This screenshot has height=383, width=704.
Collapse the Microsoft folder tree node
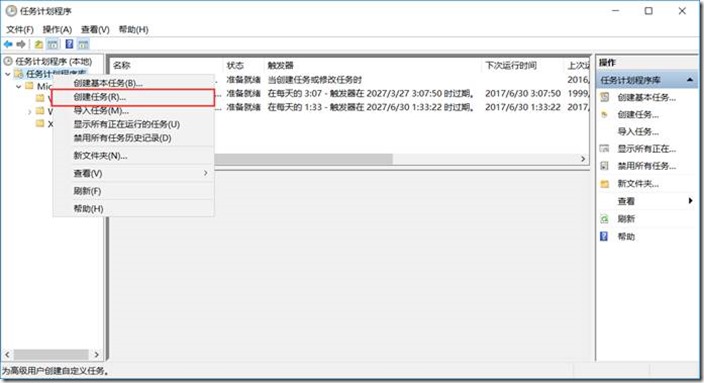[x=18, y=86]
